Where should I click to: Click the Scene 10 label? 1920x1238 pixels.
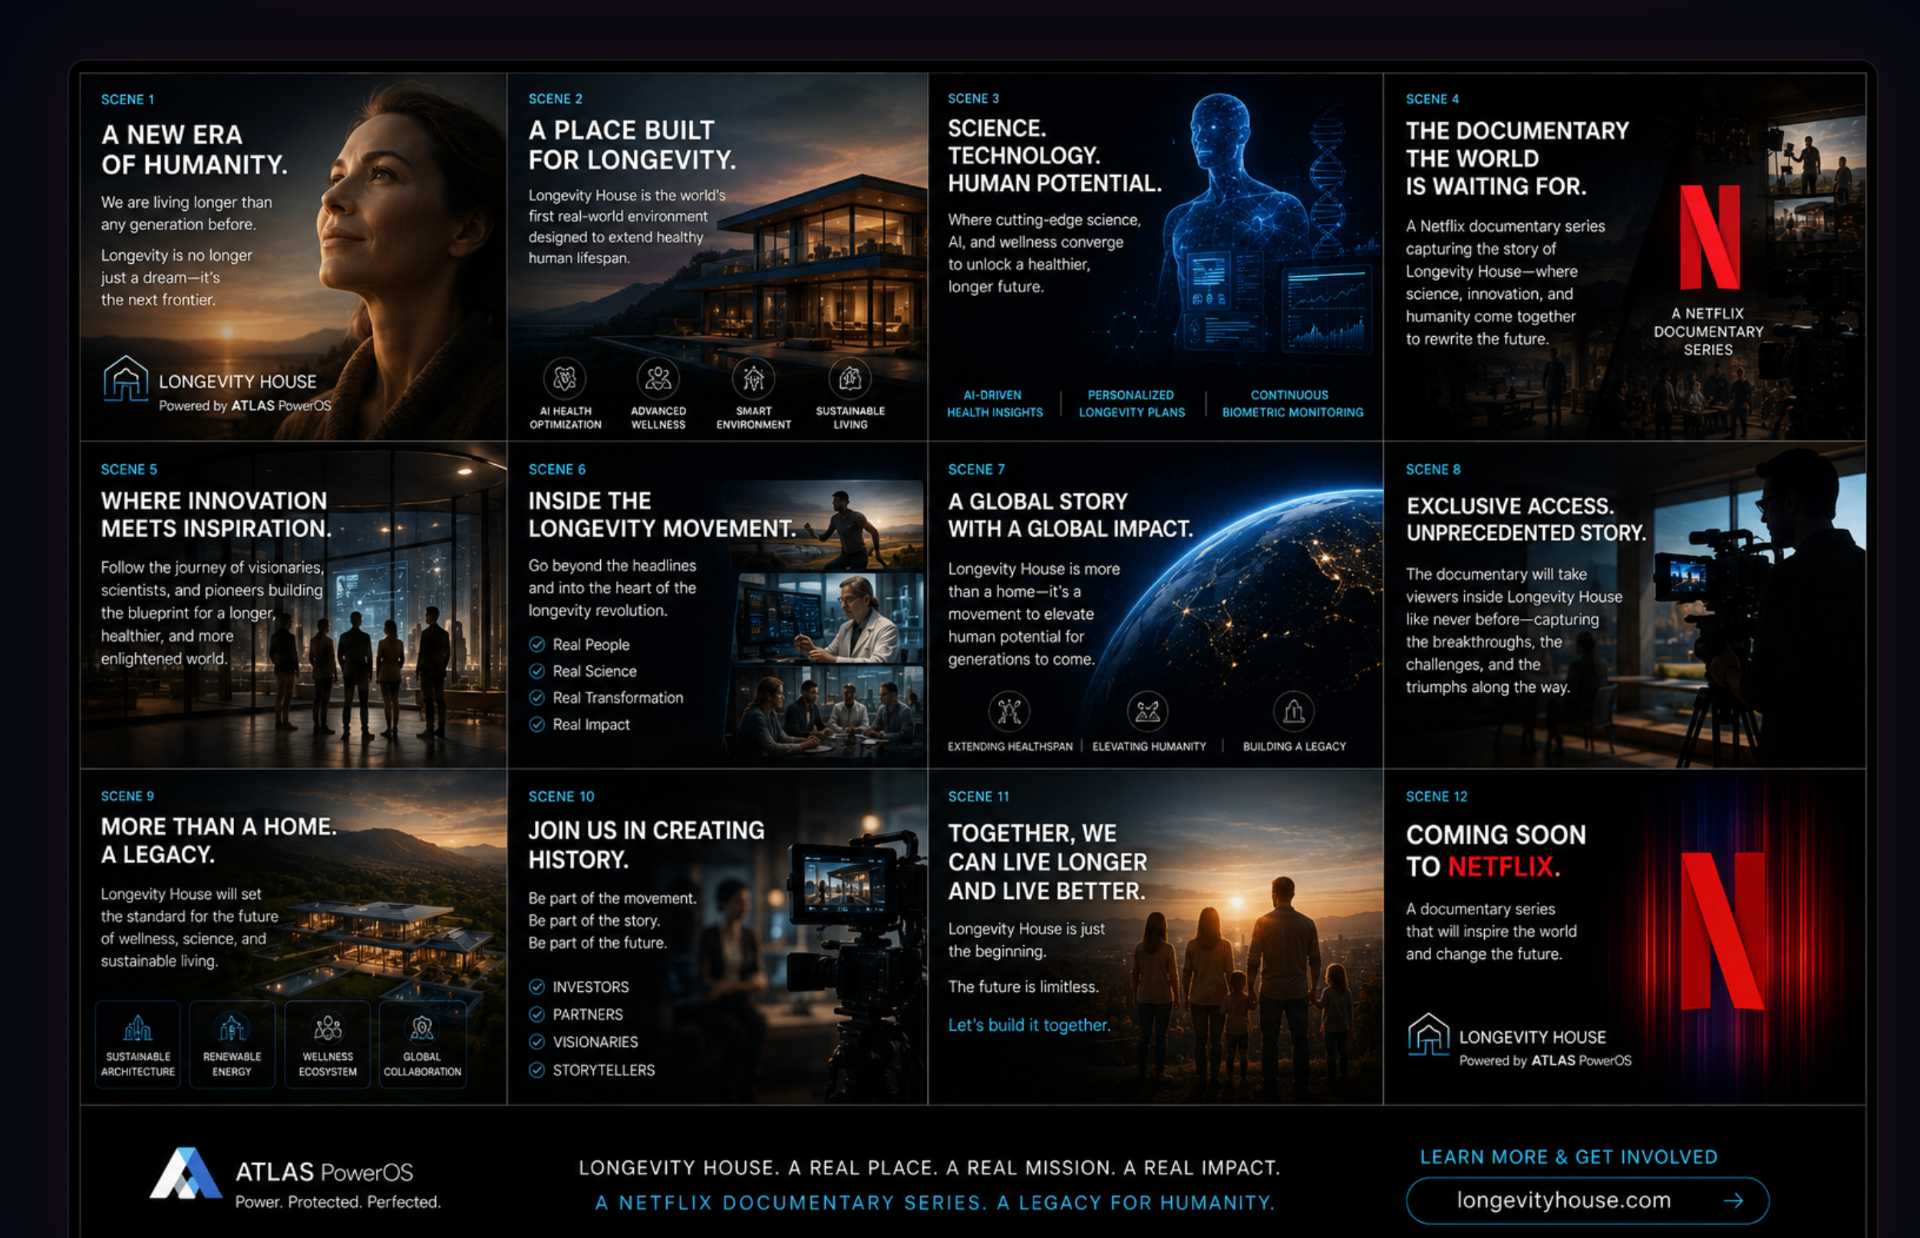click(561, 796)
